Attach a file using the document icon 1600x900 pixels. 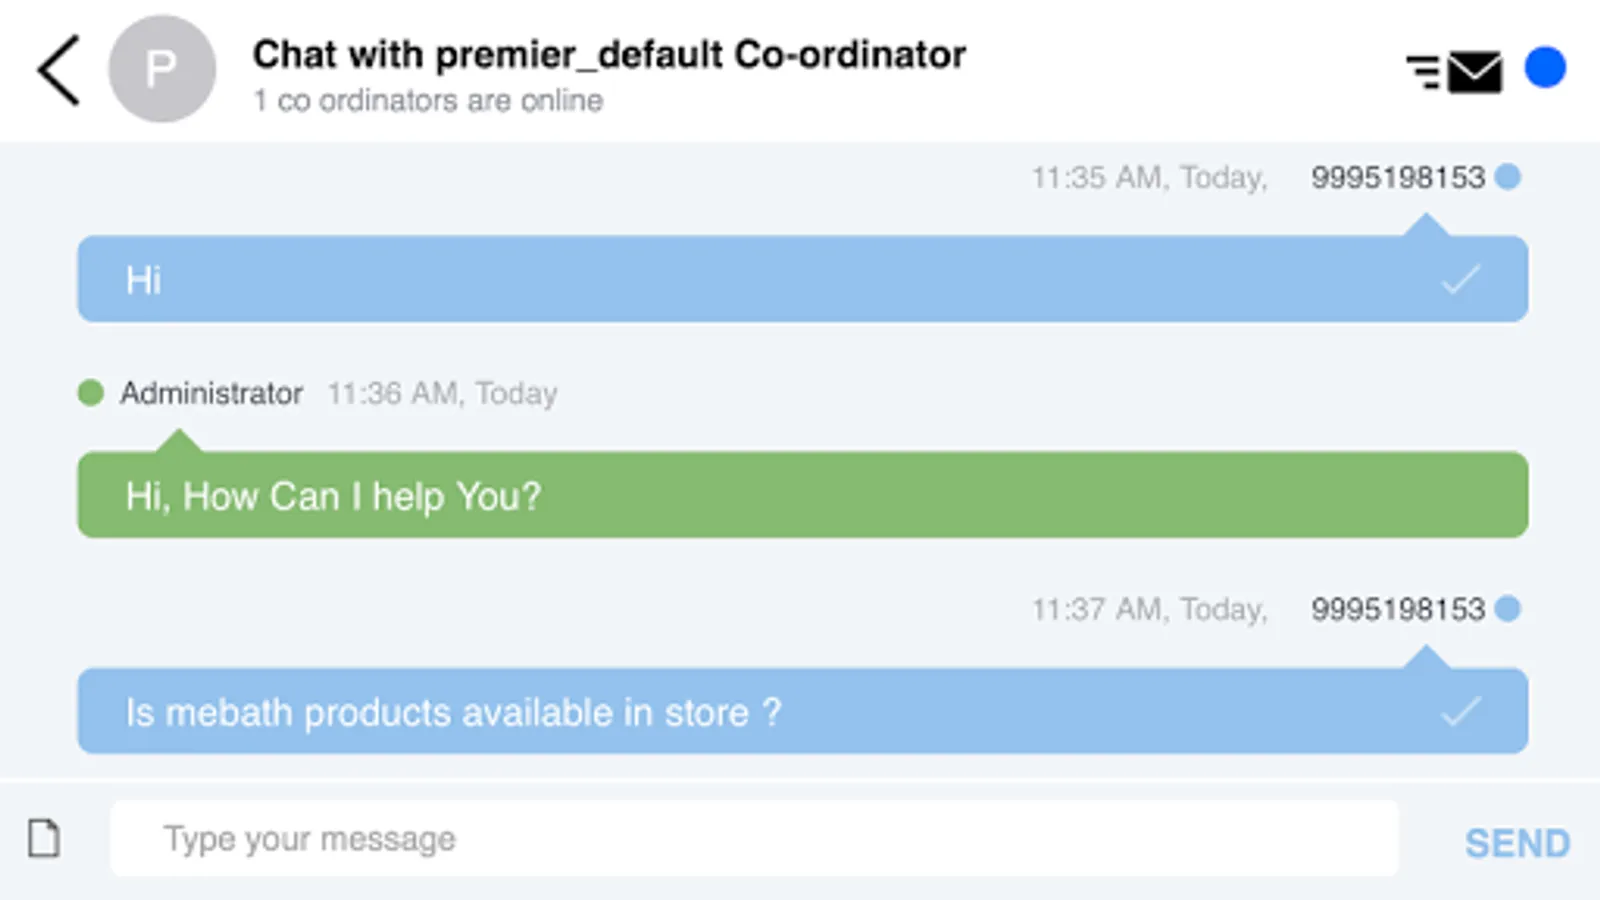tap(44, 838)
